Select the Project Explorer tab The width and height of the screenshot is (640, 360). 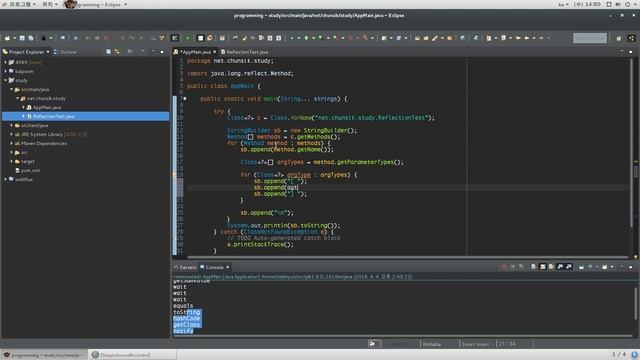click(26, 52)
